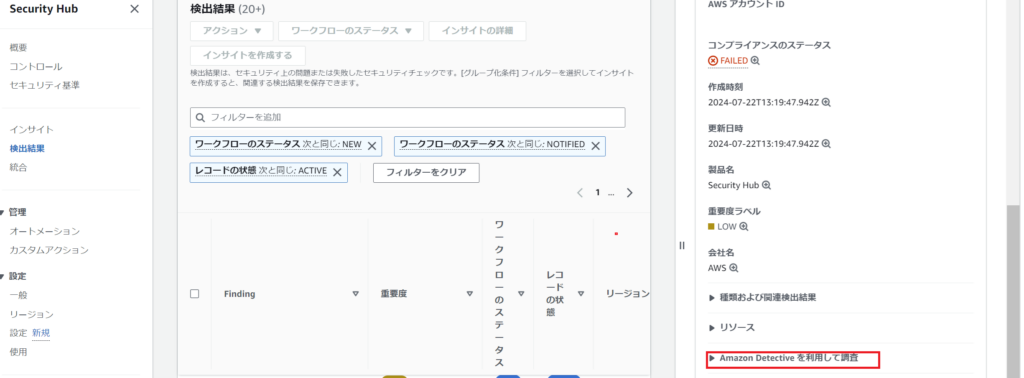1024x378 pixels.
Task: Filter by severity label LOW
Action: point(743,227)
